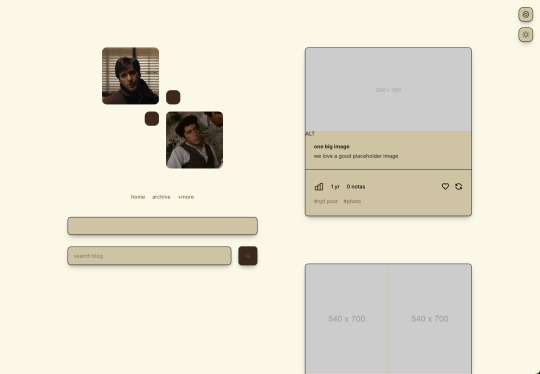Open the second 540 x 700 image
The height and width of the screenshot is (374, 540).
(430, 319)
